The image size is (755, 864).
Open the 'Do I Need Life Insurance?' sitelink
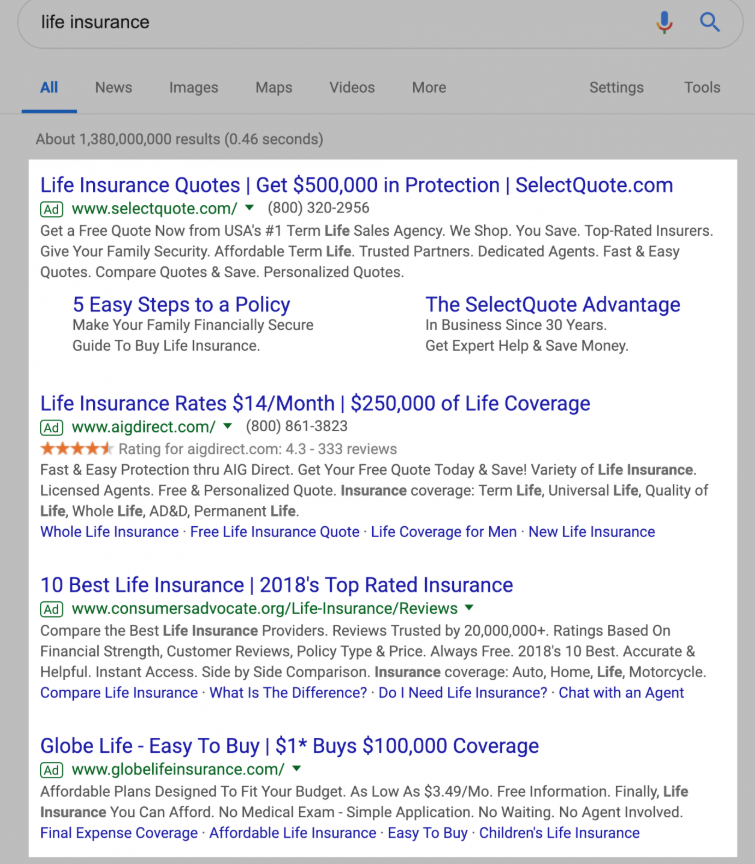[x=463, y=693]
